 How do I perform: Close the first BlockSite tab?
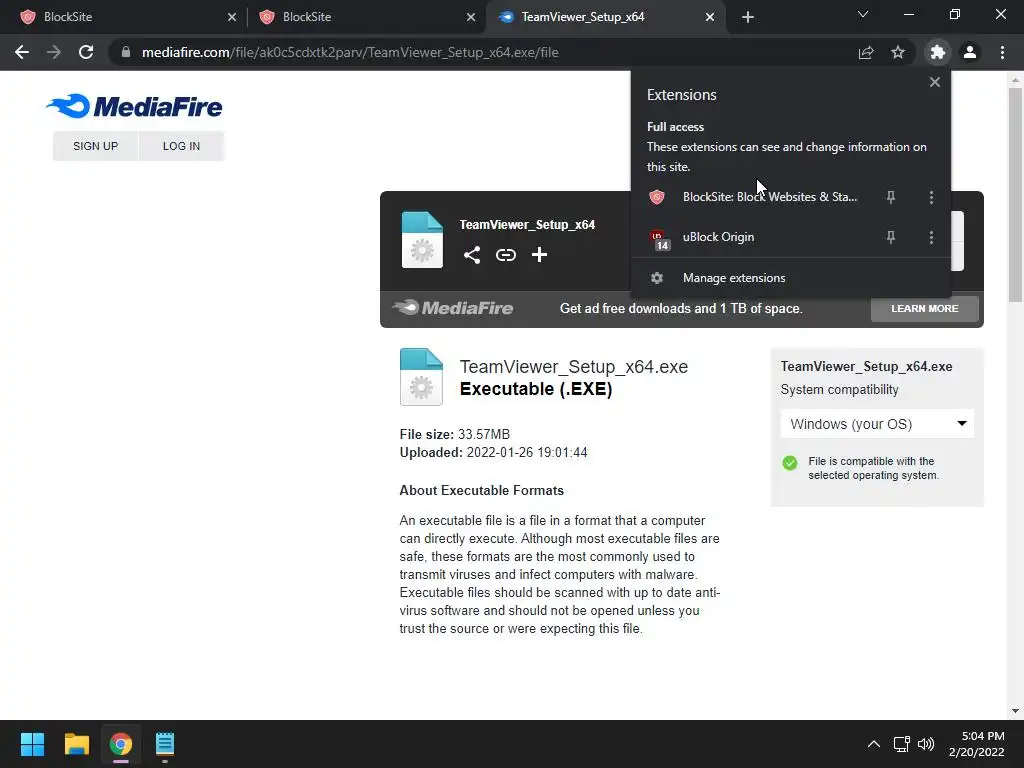pos(232,17)
